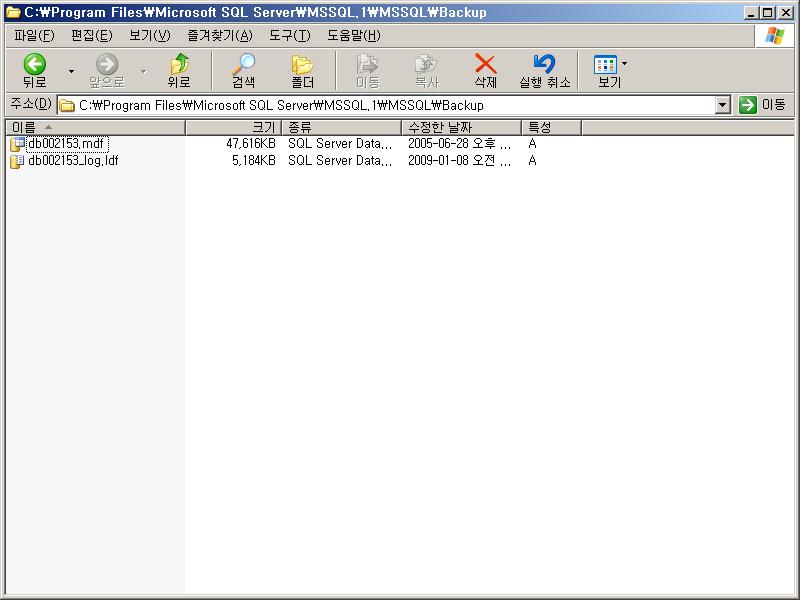Image resolution: width=800 pixels, height=600 pixels.
Task: Sort by the 이름 column header
Action: tap(95, 127)
